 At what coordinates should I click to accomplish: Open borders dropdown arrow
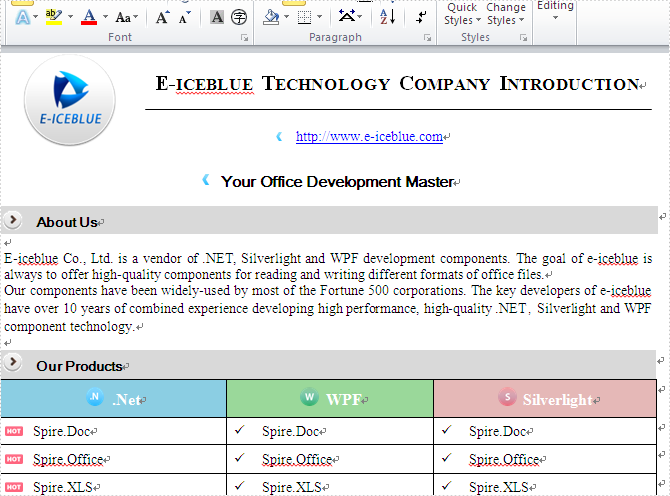click(319, 17)
